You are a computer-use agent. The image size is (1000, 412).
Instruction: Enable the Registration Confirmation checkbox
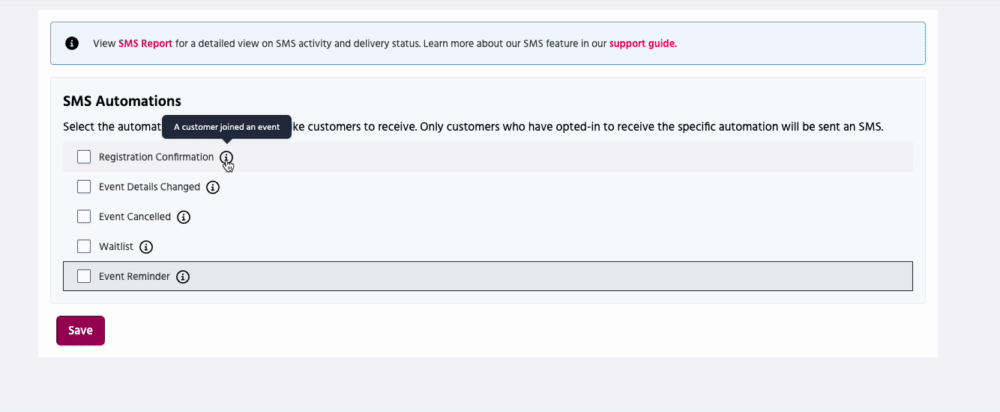pyautogui.click(x=84, y=157)
